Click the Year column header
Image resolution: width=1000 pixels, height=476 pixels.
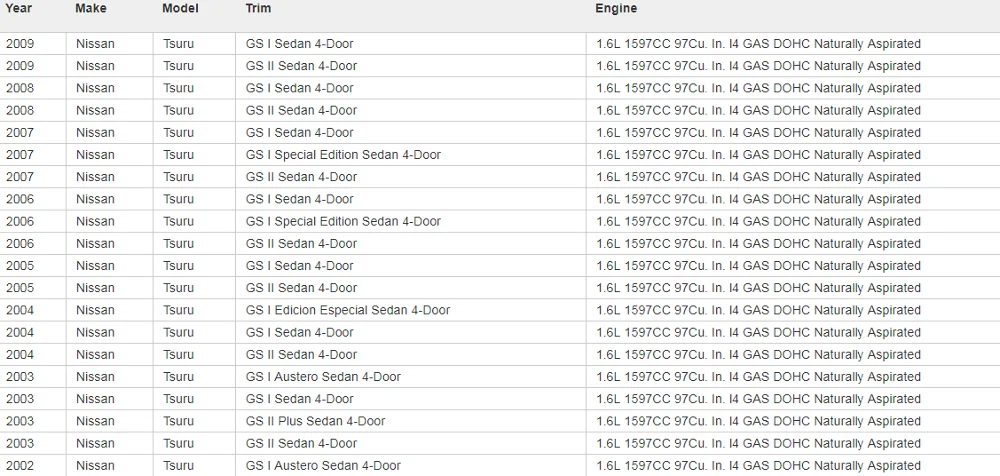[19, 9]
